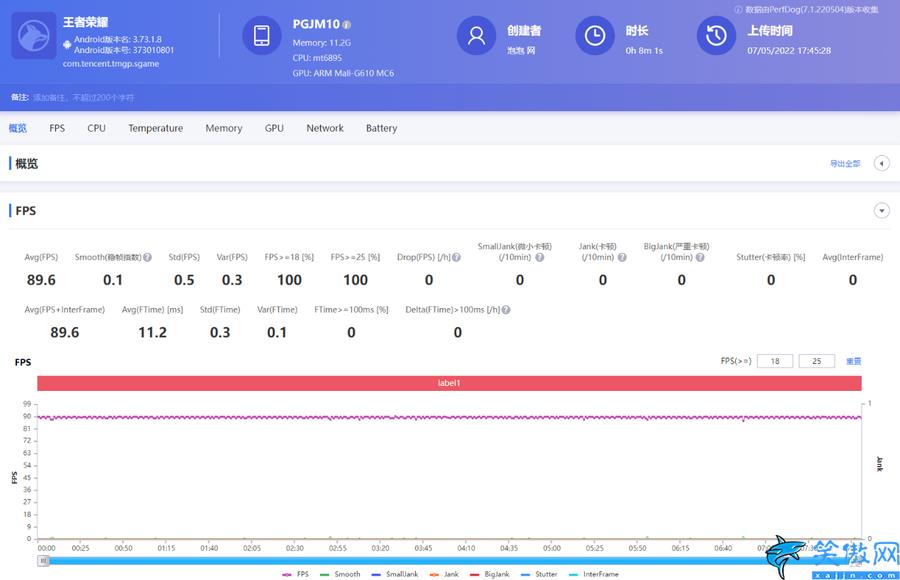Open help icon next to Smooth index
The height and width of the screenshot is (580, 900).
[148, 257]
